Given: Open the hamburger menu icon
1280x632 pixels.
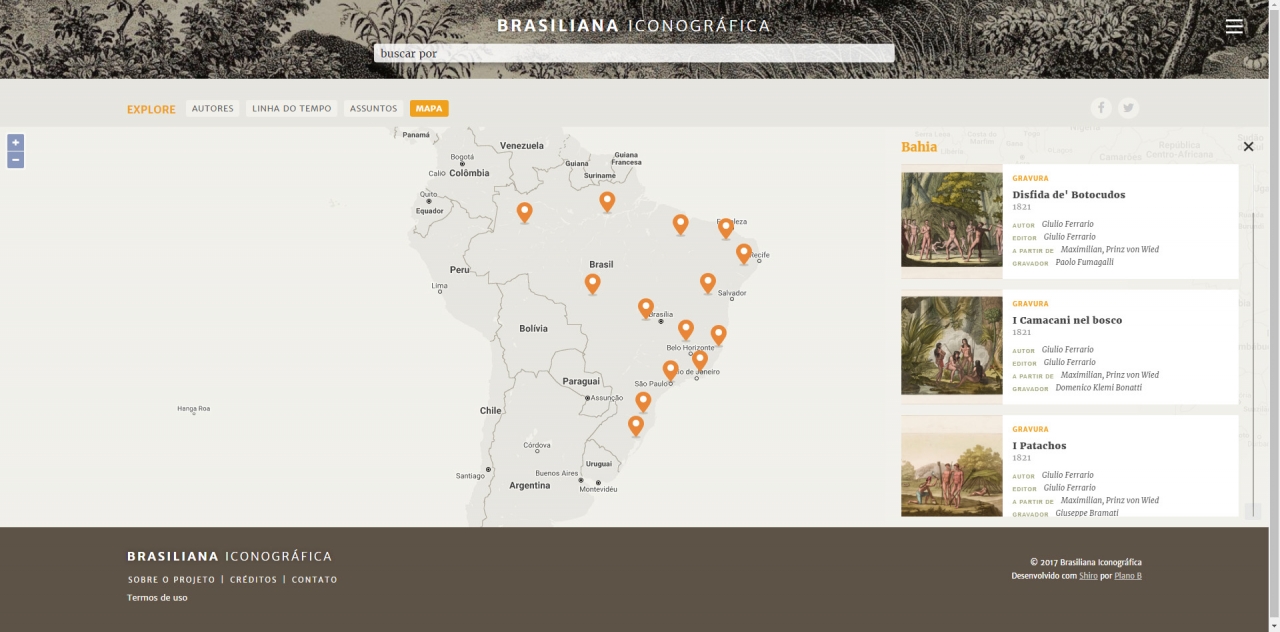Looking at the screenshot, I should 1234,27.
